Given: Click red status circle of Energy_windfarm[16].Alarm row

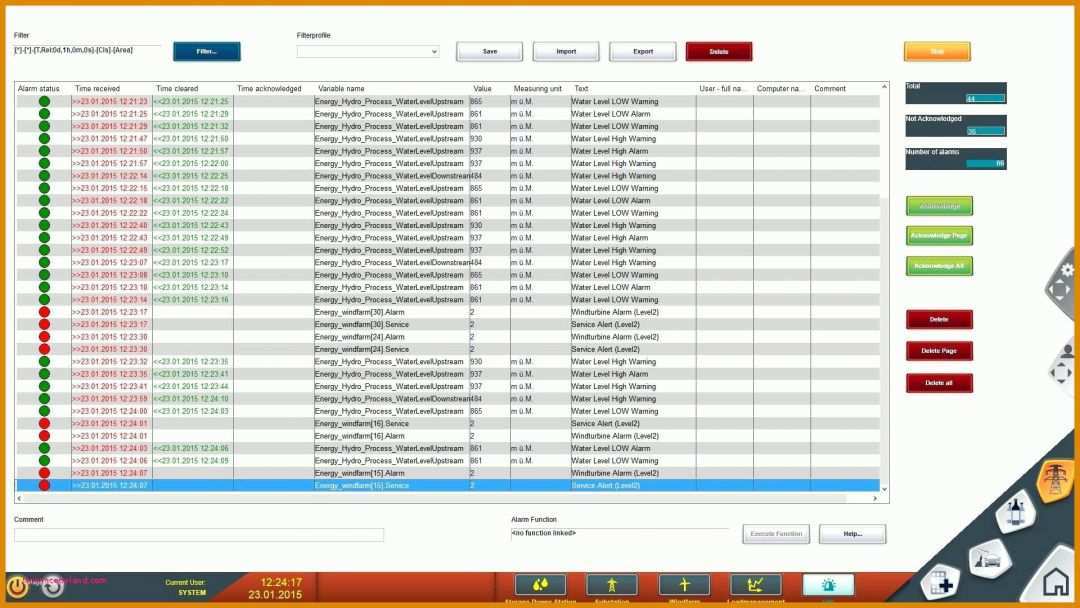Looking at the screenshot, I should (x=44, y=436).
